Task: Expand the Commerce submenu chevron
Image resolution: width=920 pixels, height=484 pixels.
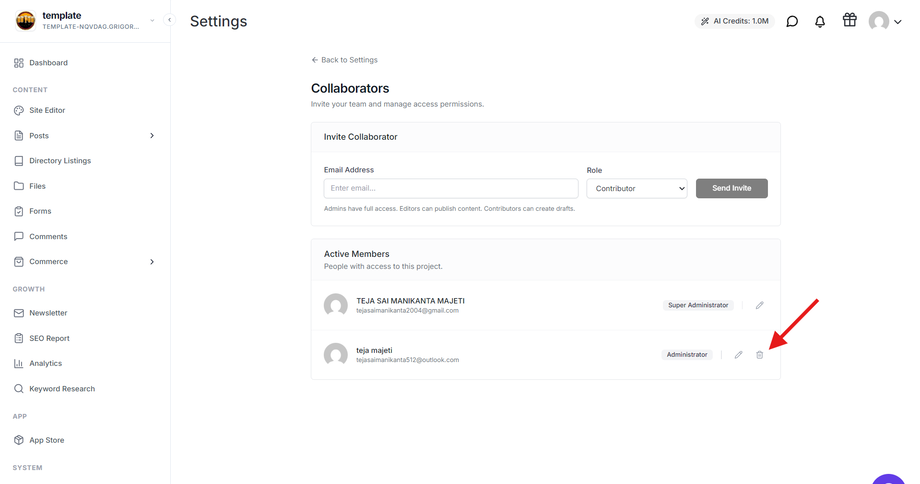Action: (152, 262)
